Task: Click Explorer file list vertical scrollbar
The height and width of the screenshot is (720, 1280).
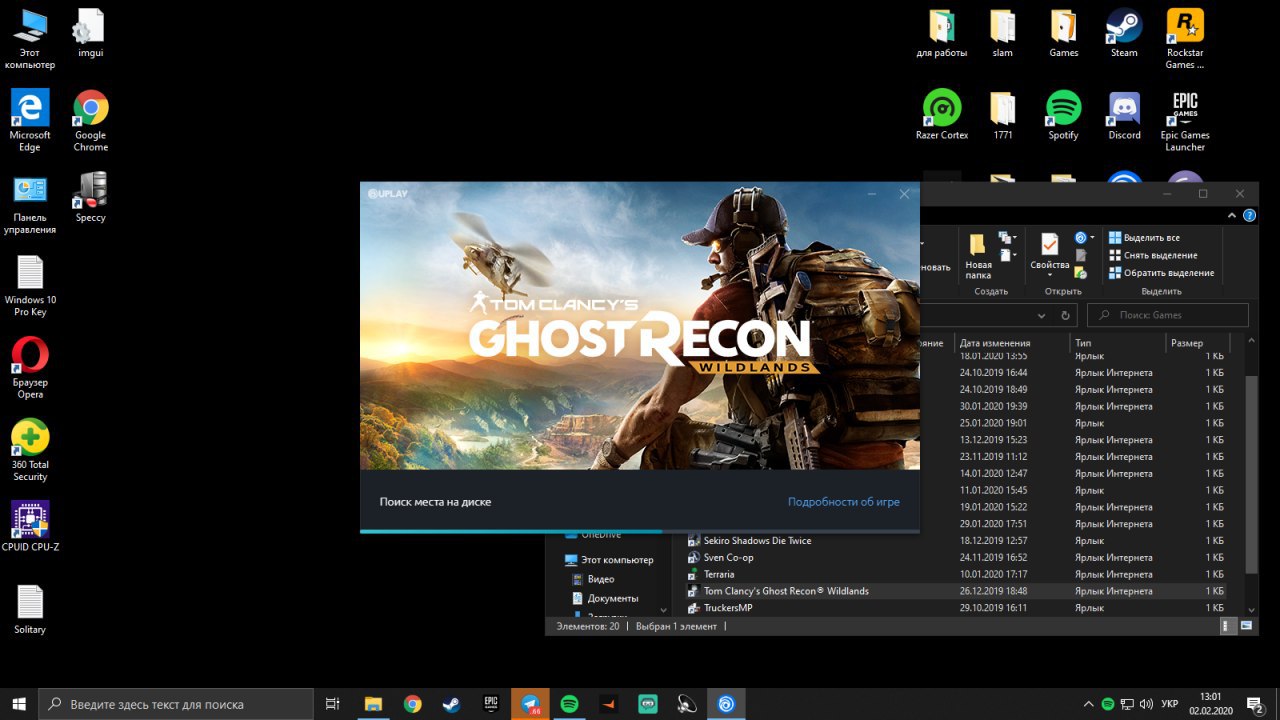Action: pyautogui.click(x=1251, y=476)
